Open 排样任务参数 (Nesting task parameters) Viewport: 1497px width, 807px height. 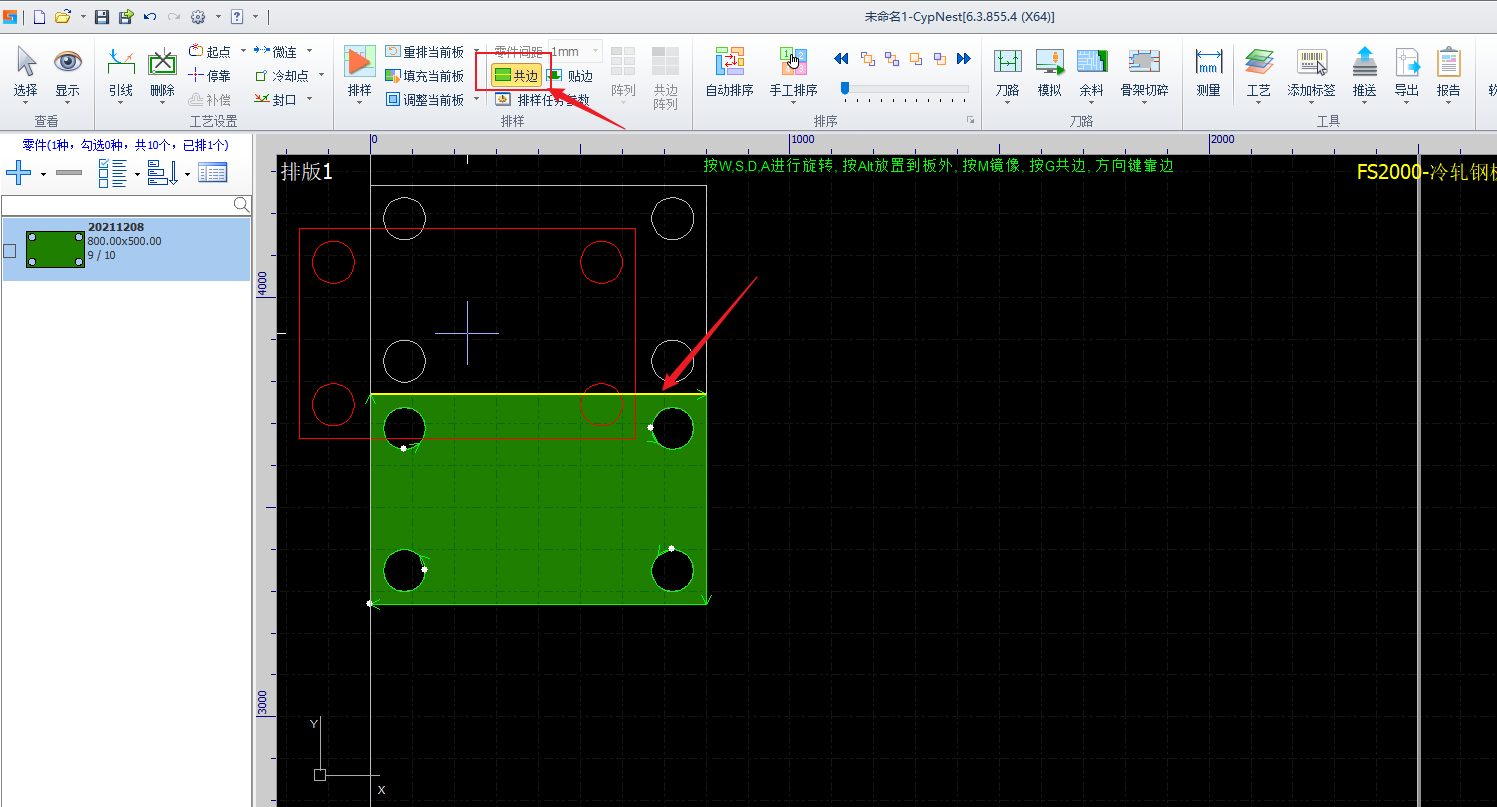542,100
